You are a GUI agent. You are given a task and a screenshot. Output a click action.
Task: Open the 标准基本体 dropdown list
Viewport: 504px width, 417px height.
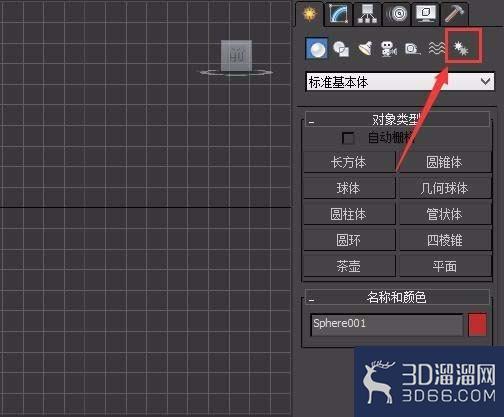click(400, 82)
